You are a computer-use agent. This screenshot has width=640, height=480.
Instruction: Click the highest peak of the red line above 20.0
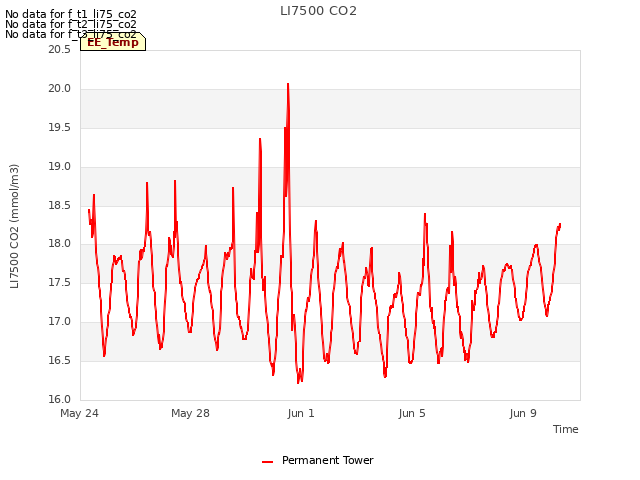click(x=288, y=84)
